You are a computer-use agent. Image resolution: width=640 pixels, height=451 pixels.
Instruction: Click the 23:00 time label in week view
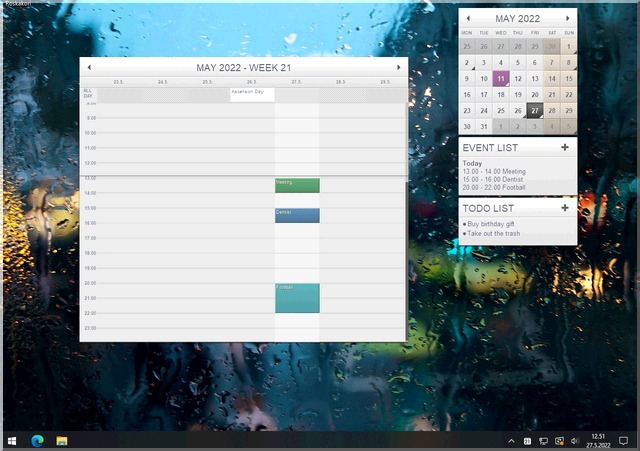pos(90,328)
